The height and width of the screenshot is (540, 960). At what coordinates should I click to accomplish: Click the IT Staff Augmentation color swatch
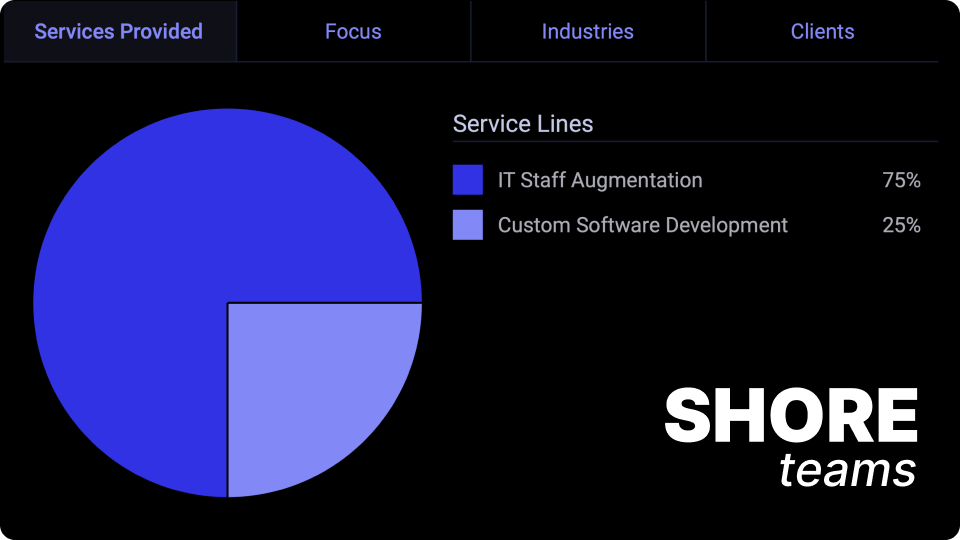tap(468, 180)
